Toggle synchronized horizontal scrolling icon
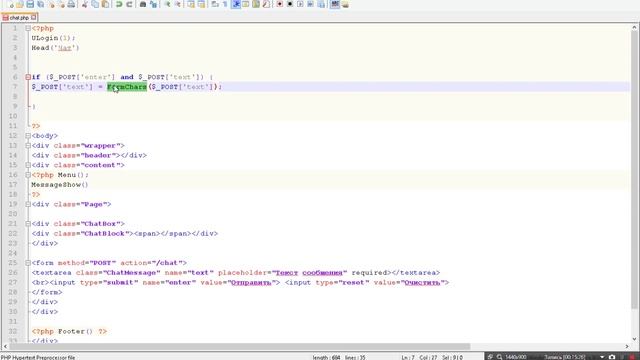 201,4
